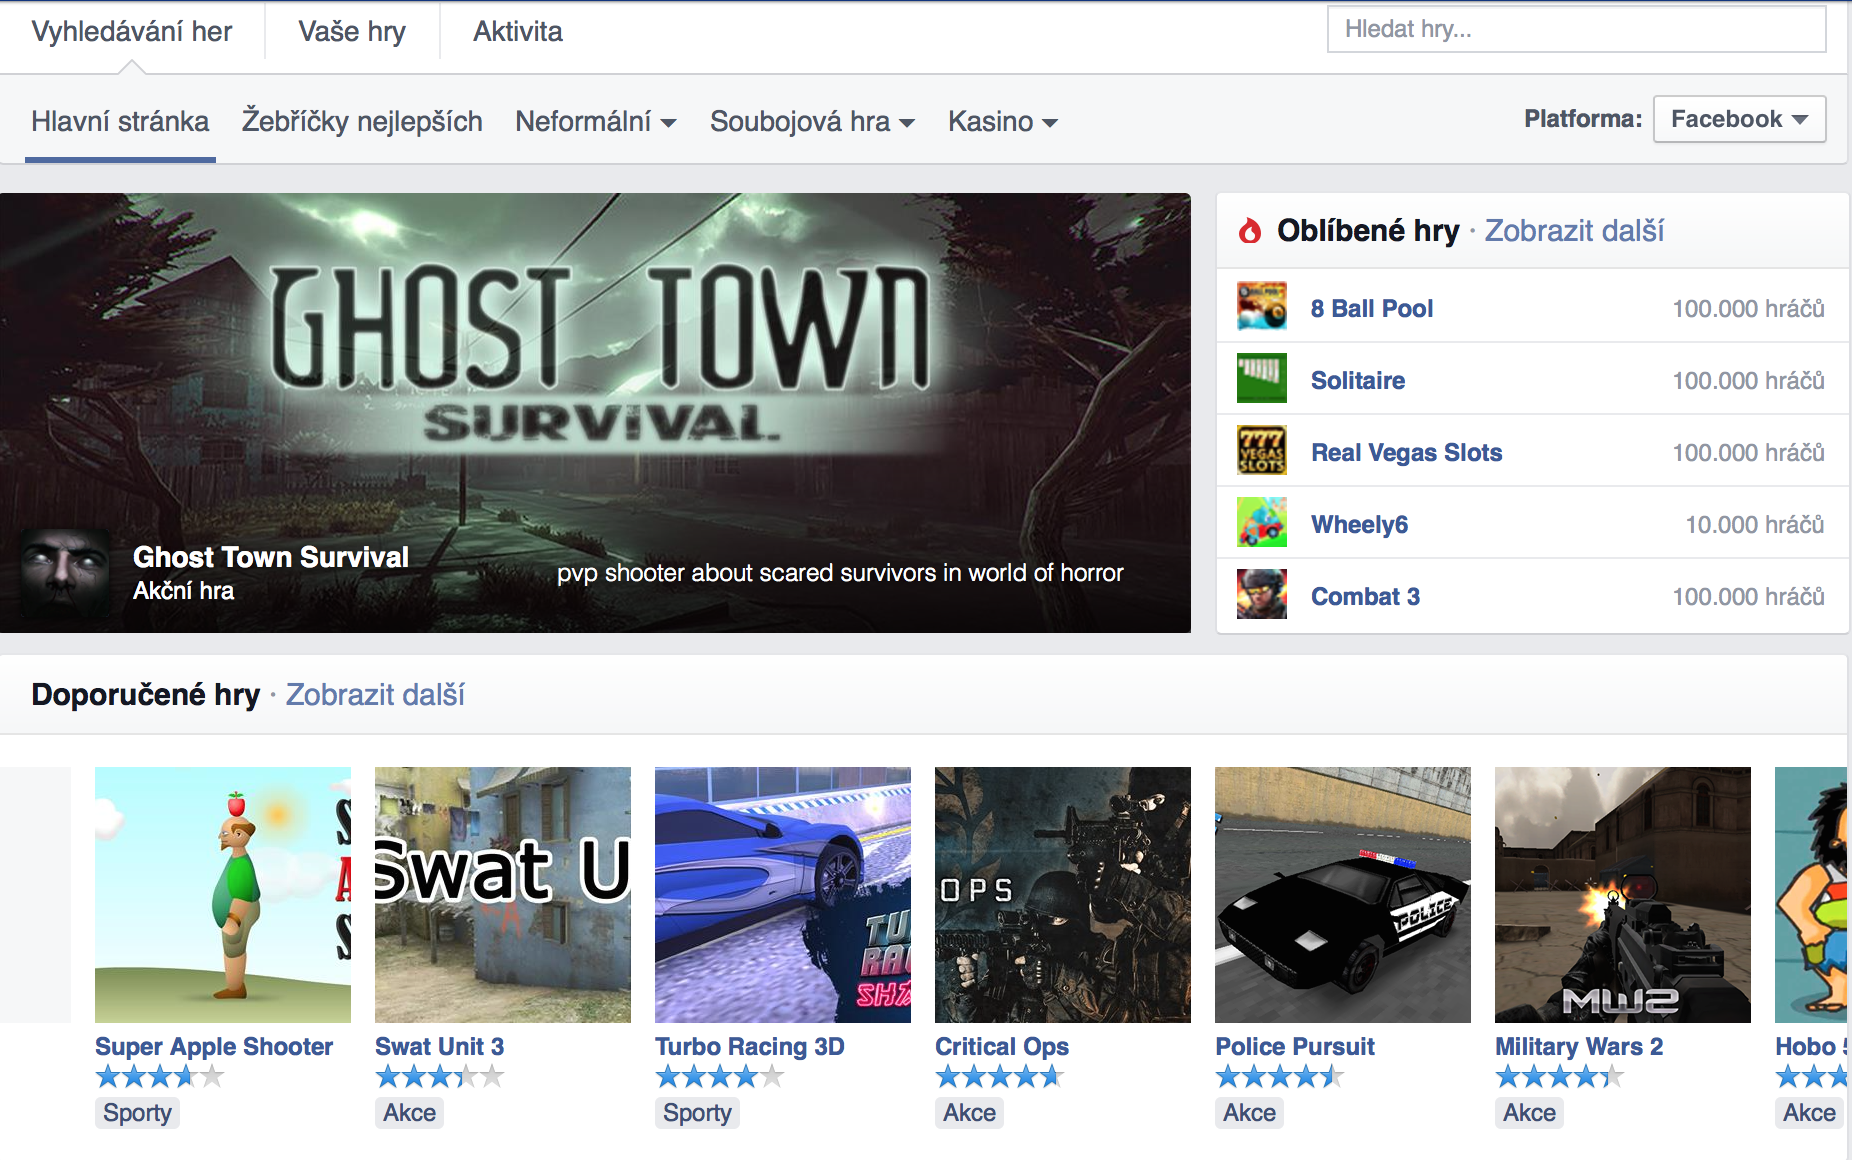Click the flame icon beside Oblíbené hry

1250,231
